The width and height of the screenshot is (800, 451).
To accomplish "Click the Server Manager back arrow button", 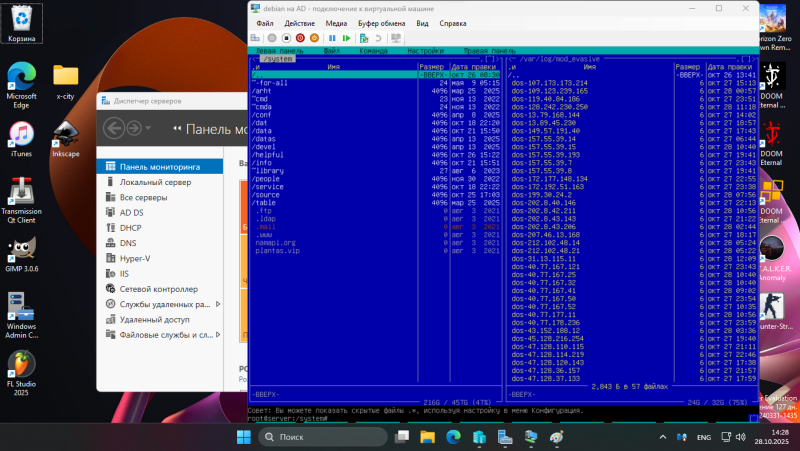I will point(114,128).
